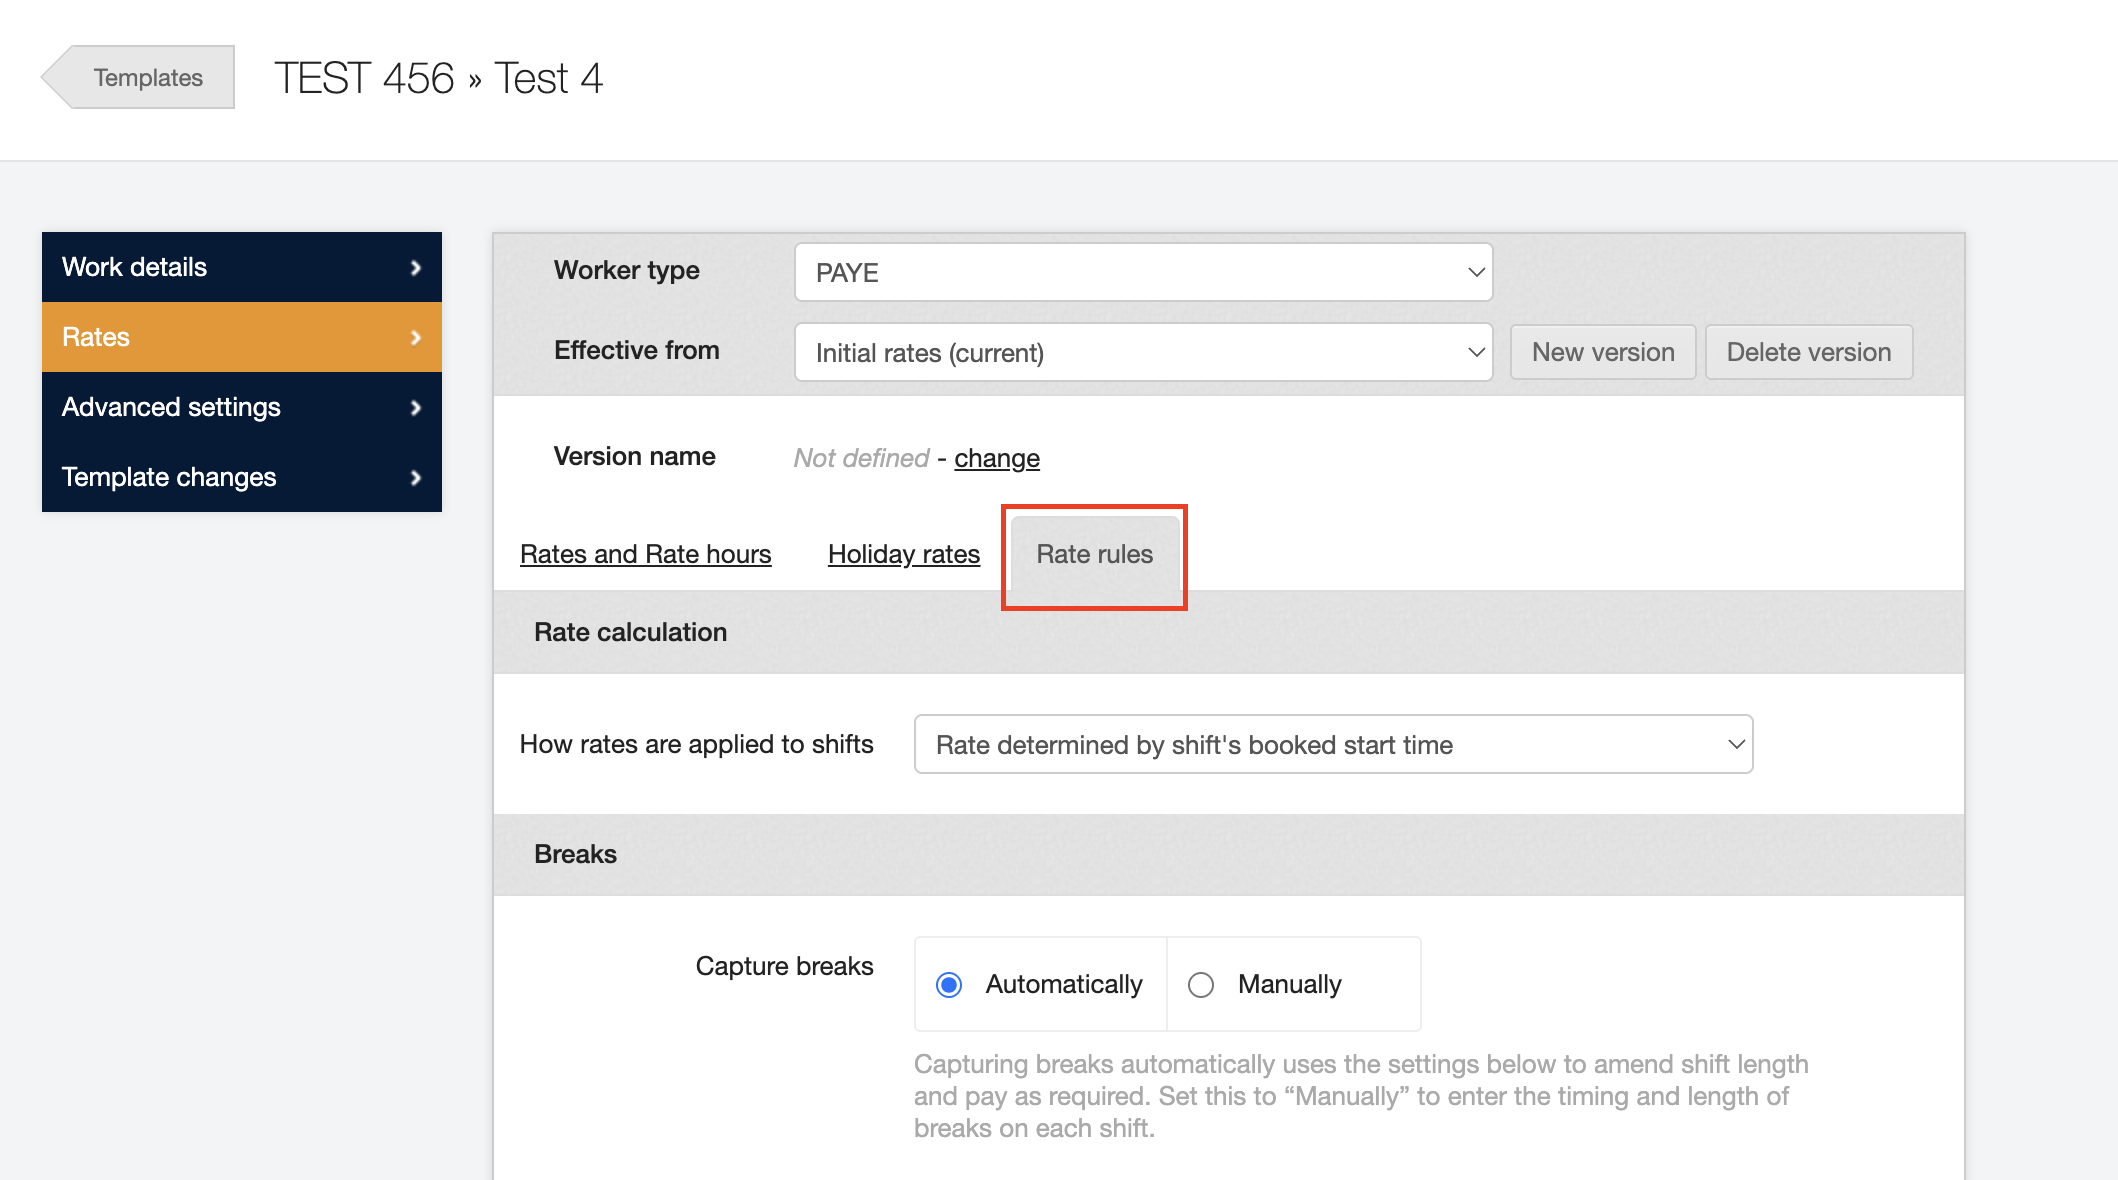Open the Rate rules tab
This screenshot has width=2118, height=1180.
coord(1094,554)
